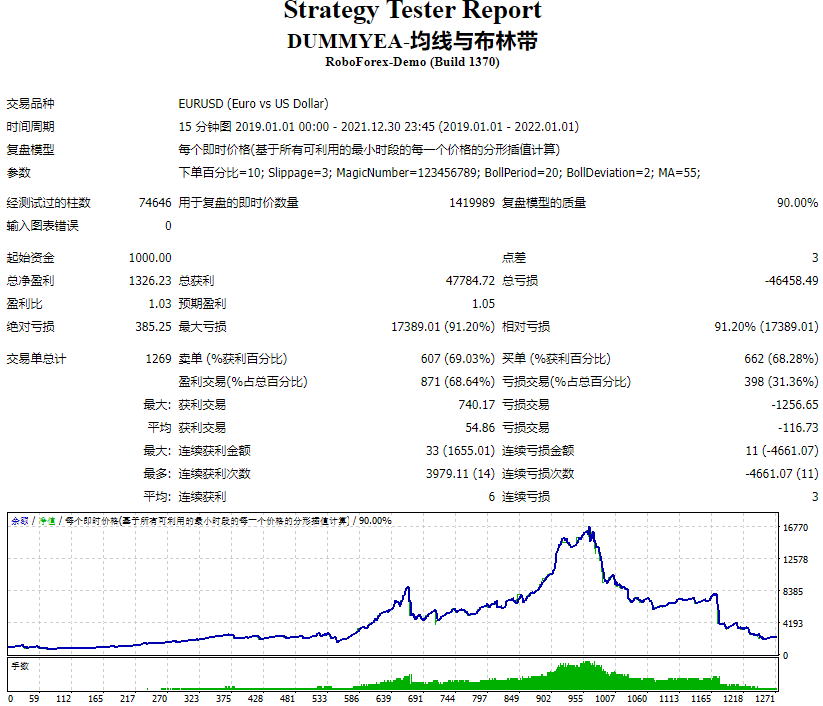The width and height of the screenshot is (823, 706).
Task: Select the maximal consecutive loss value -4661.07 (11)
Action: (782, 474)
